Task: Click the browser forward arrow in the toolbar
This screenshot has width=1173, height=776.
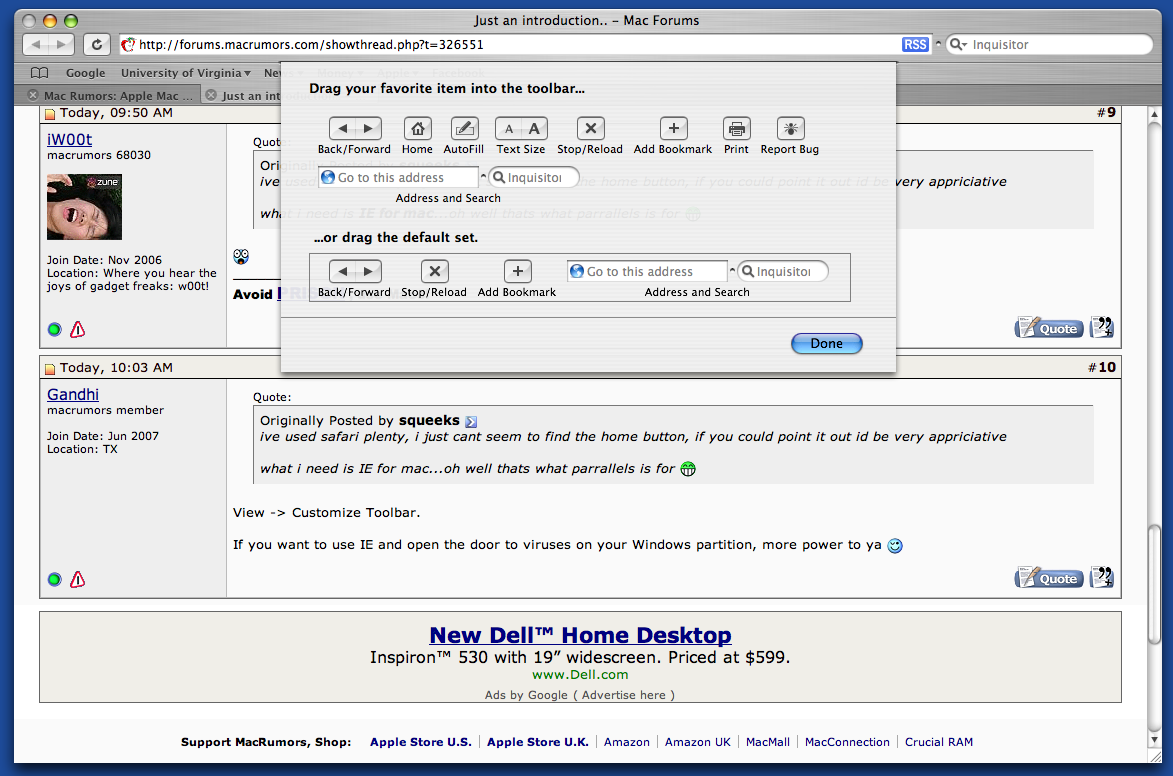Action: tap(61, 45)
